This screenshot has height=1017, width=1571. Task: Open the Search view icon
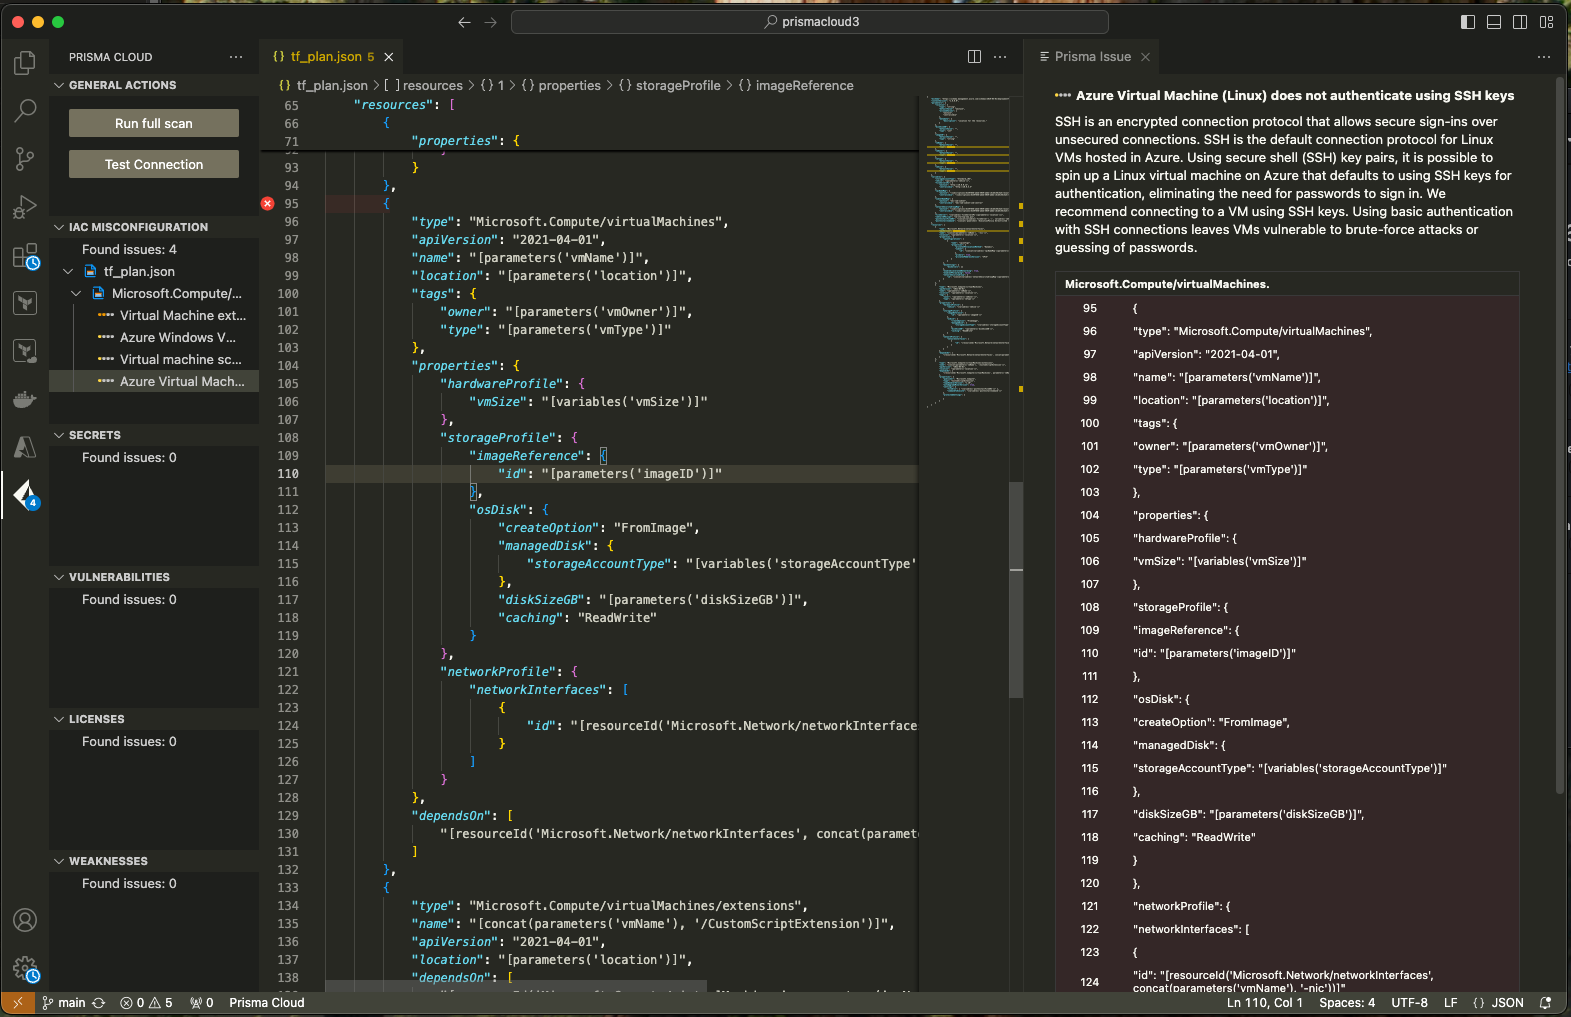(25, 111)
